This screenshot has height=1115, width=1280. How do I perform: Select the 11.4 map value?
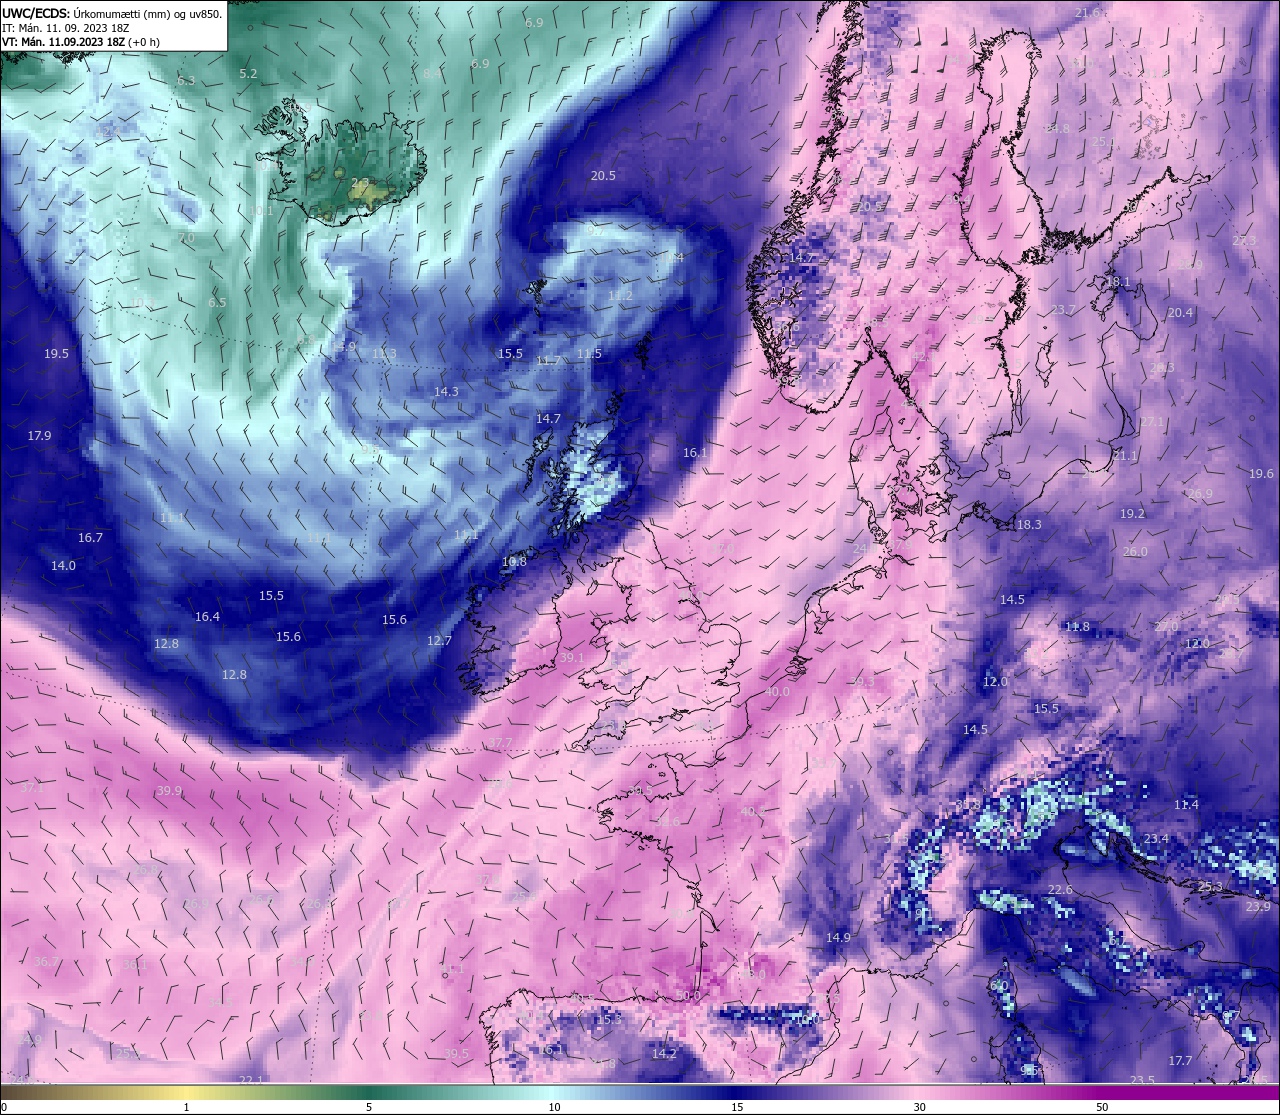[x=1186, y=805]
